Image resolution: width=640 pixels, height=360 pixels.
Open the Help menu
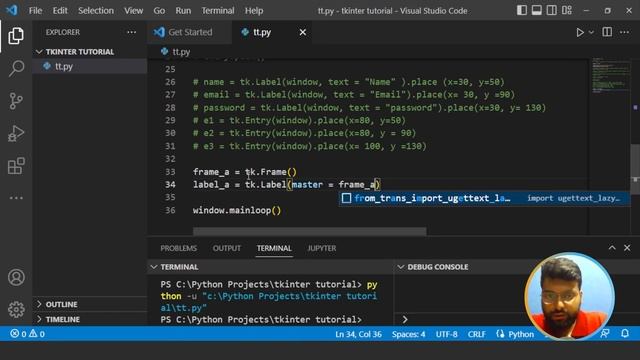coord(254,11)
